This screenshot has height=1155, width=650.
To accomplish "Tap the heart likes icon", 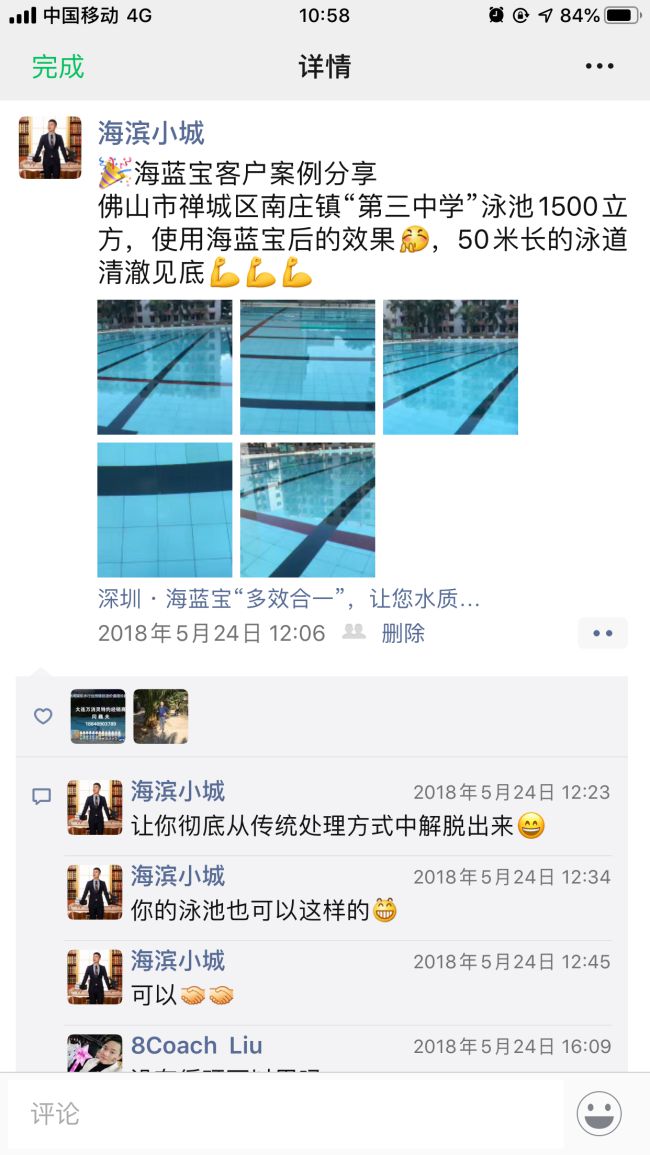I will (x=43, y=716).
